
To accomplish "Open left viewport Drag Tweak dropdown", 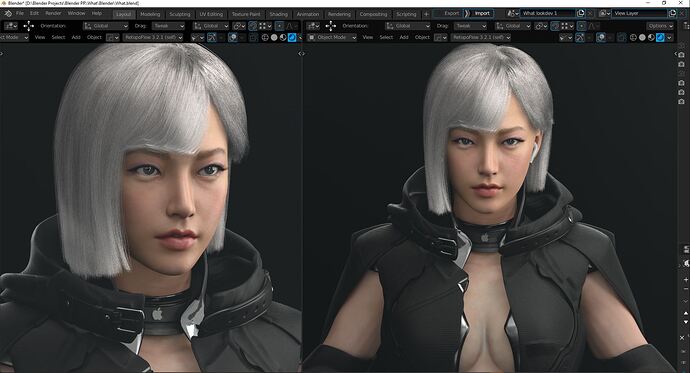I will pyautogui.click(x=168, y=26).
